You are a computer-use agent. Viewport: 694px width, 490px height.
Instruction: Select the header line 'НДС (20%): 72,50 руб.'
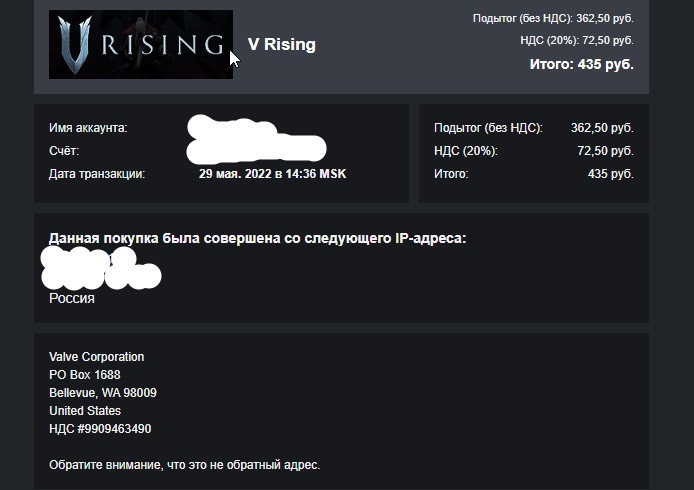click(x=577, y=40)
